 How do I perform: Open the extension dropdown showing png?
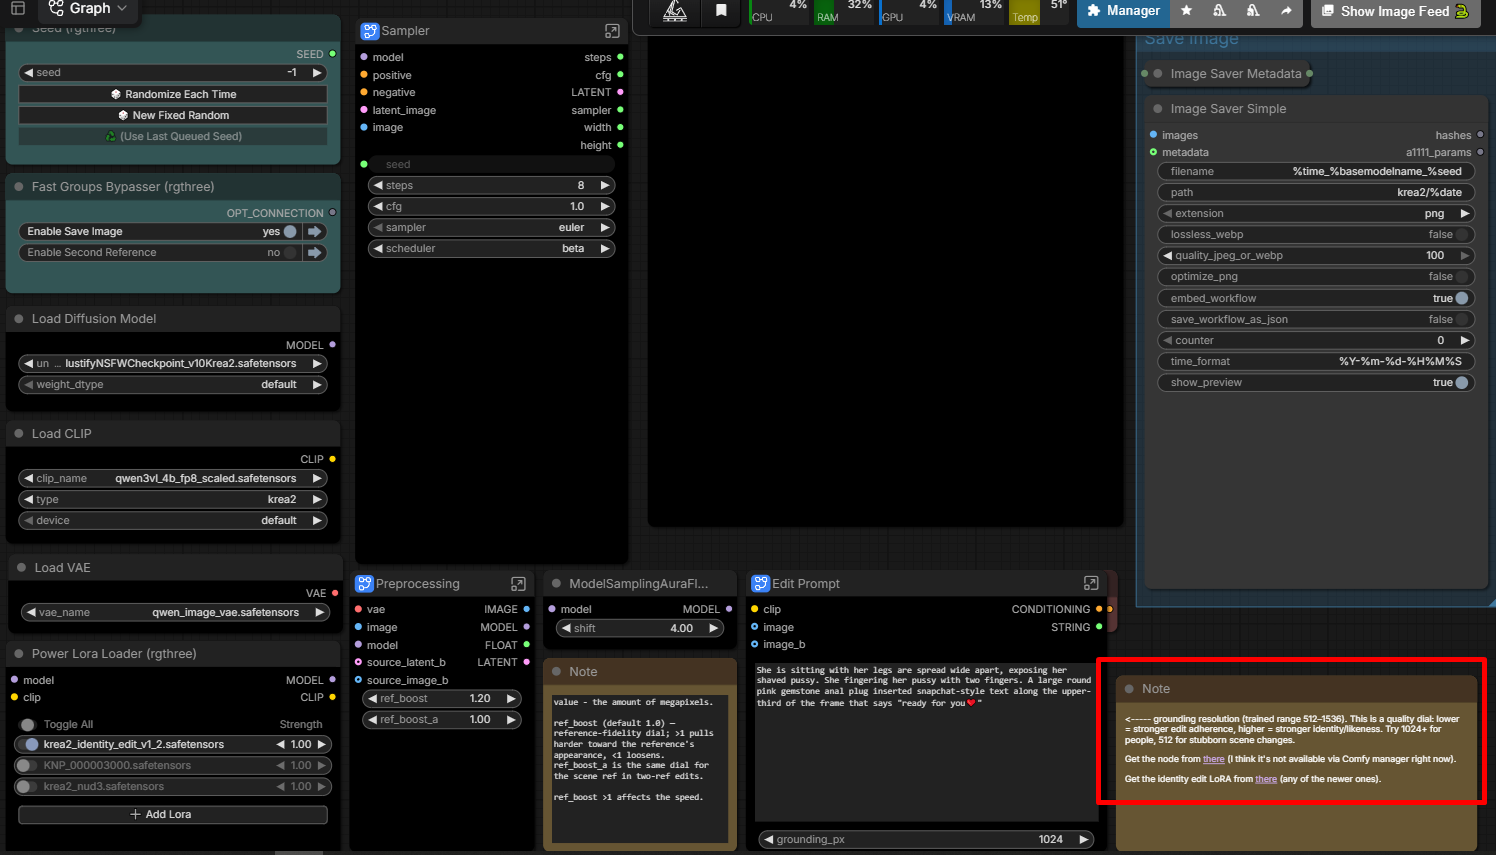(1316, 214)
